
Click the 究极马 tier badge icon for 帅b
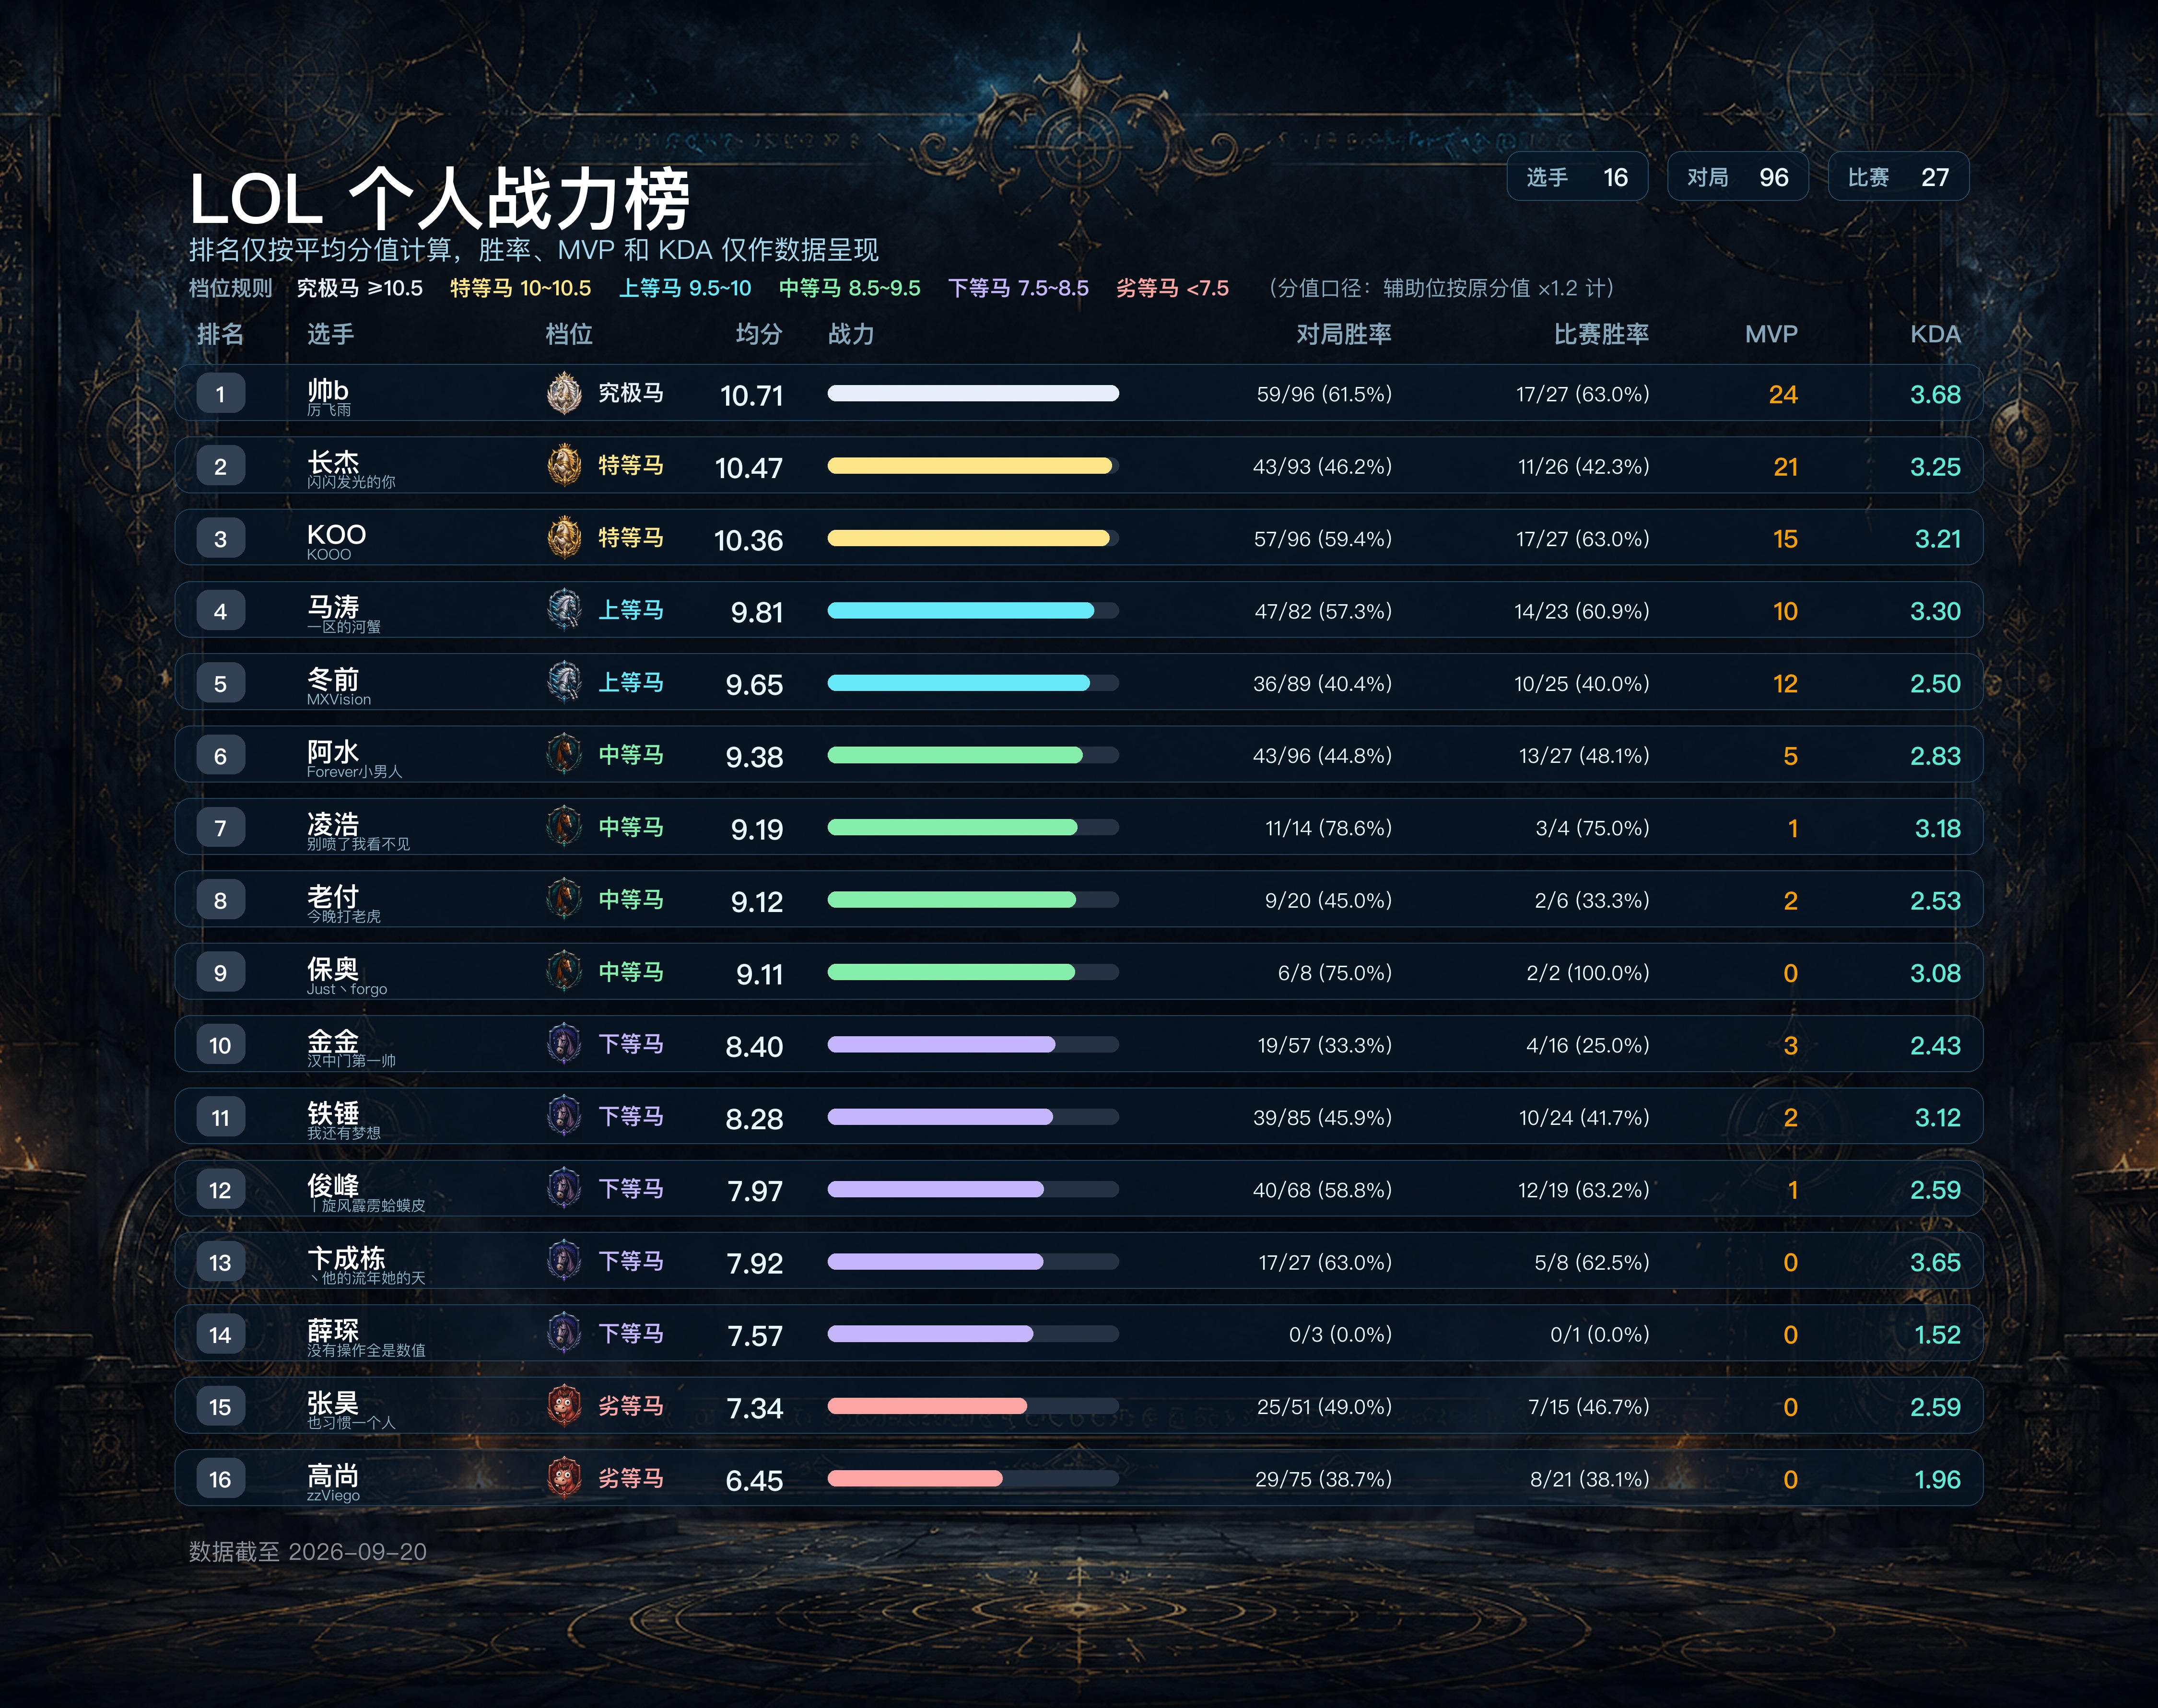pyautogui.click(x=564, y=393)
